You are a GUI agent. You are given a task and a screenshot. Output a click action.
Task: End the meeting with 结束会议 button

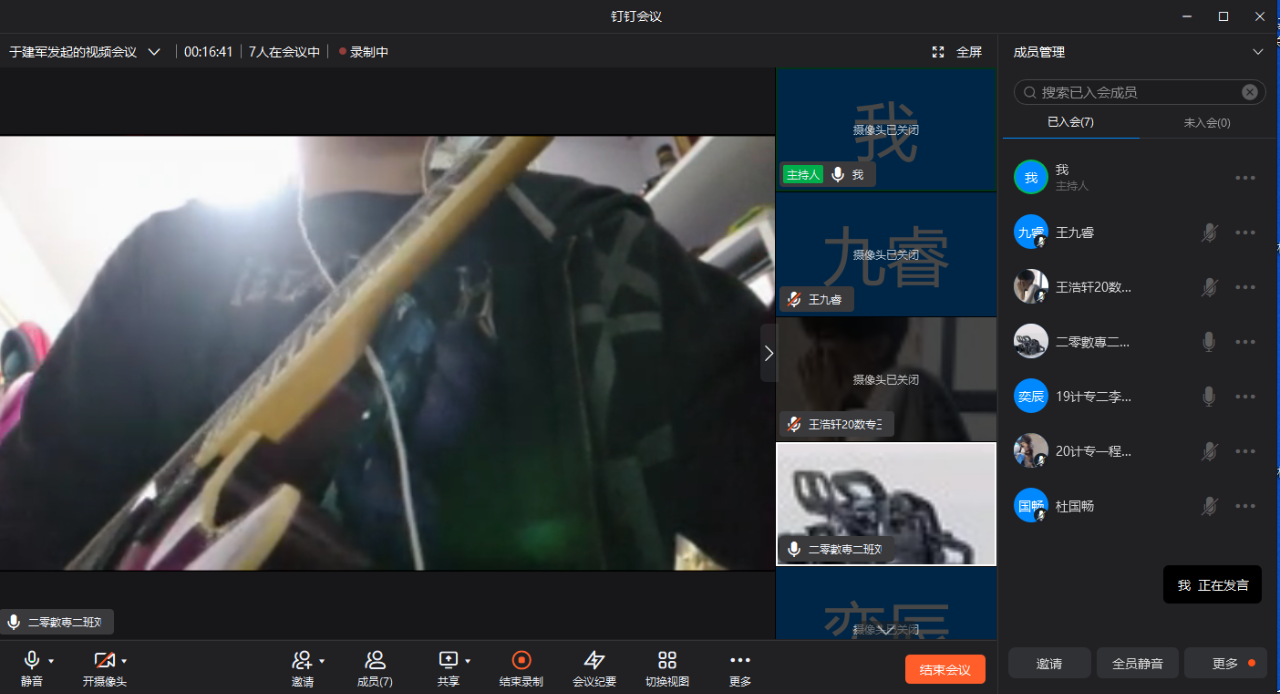tap(945, 669)
